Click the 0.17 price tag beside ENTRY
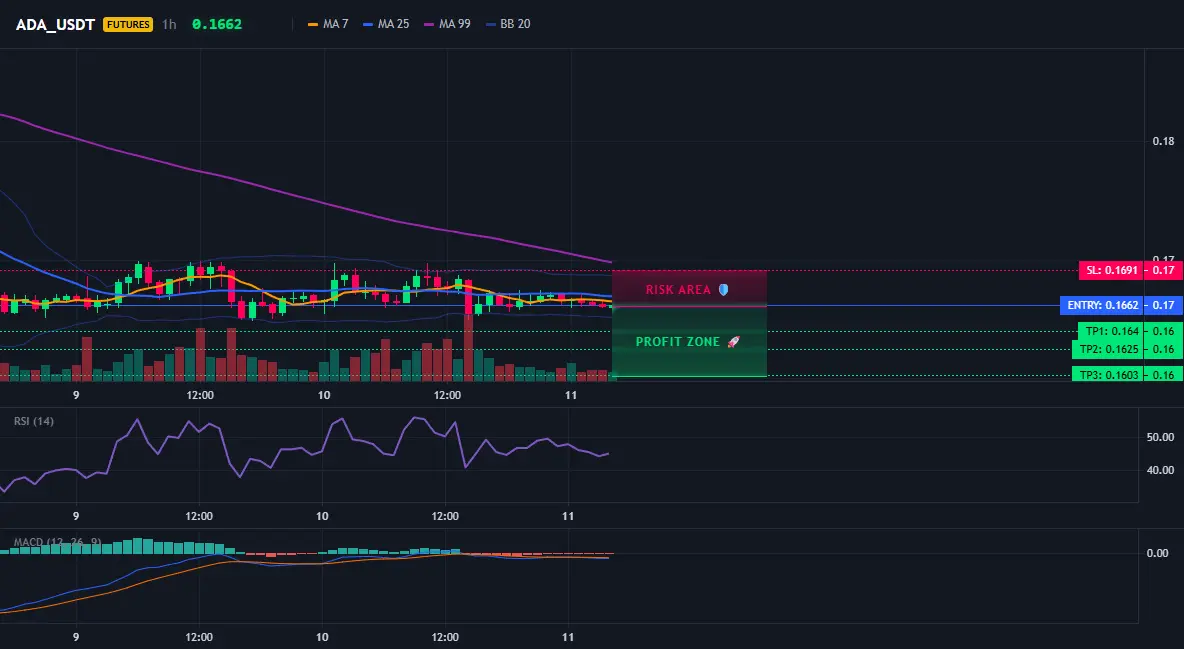The height and width of the screenshot is (649, 1184). 1164,305
